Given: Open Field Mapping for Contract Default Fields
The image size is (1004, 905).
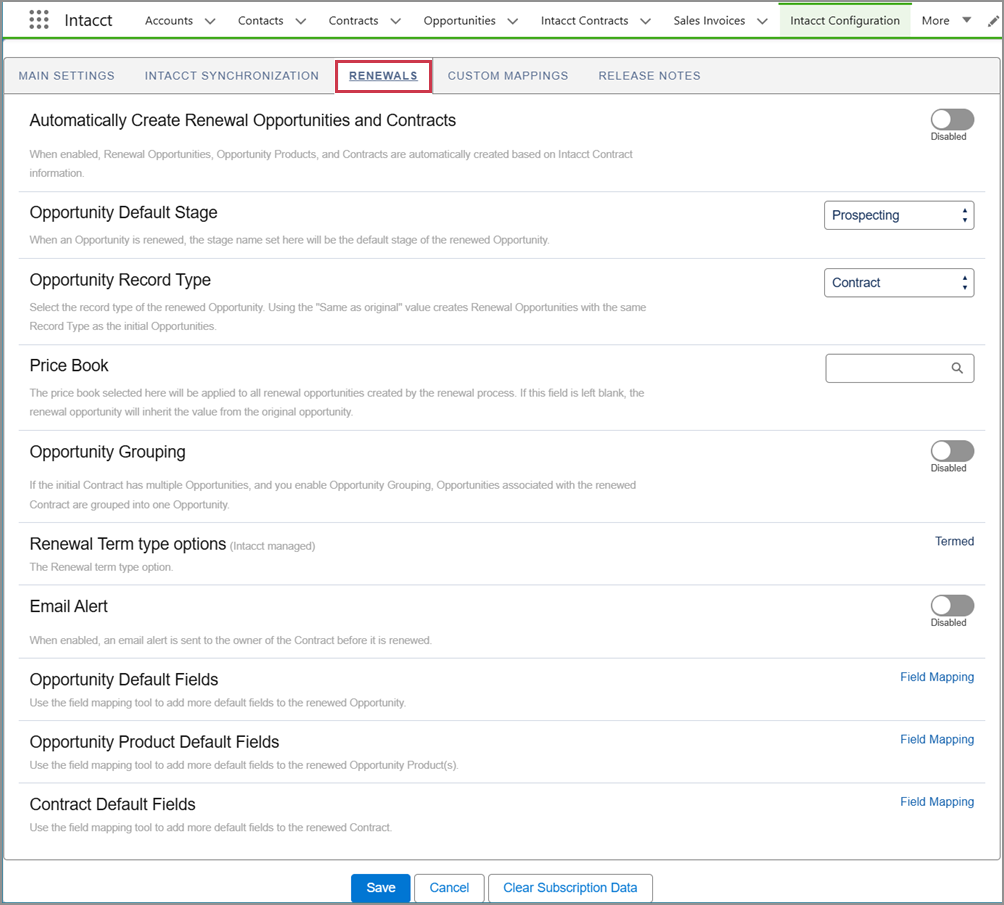Looking at the screenshot, I should 937,801.
